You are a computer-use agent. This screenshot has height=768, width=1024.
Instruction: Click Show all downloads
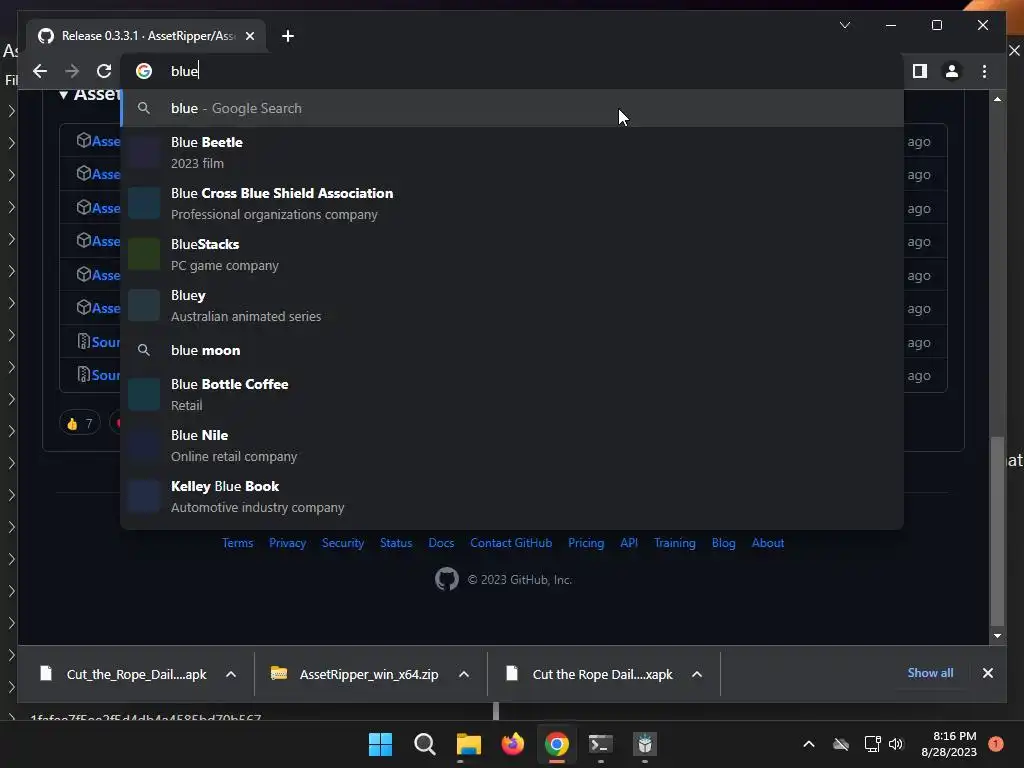point(930,673)
